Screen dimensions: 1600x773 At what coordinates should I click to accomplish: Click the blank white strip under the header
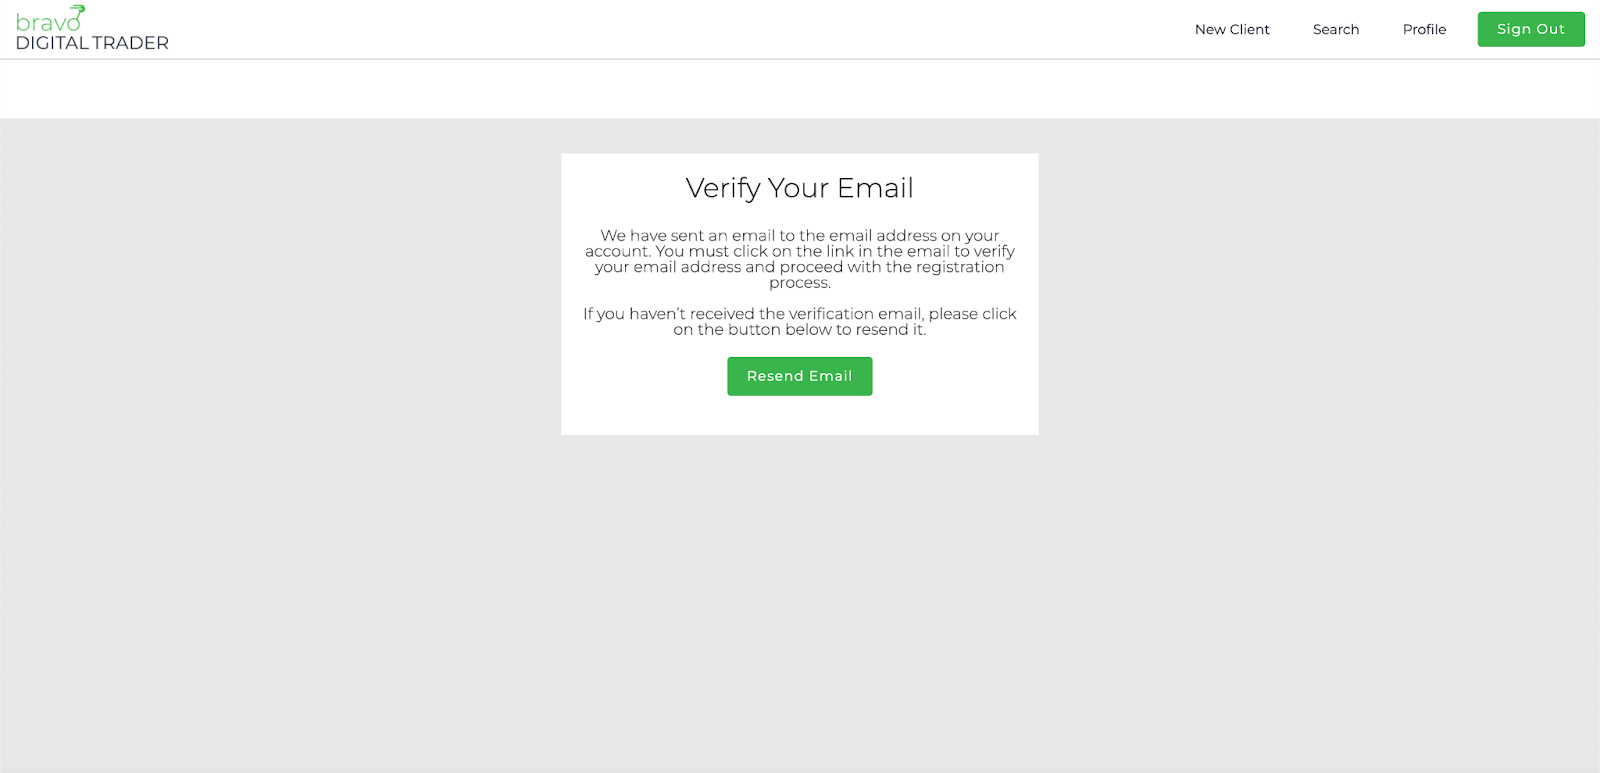click(x=800, y=89)
